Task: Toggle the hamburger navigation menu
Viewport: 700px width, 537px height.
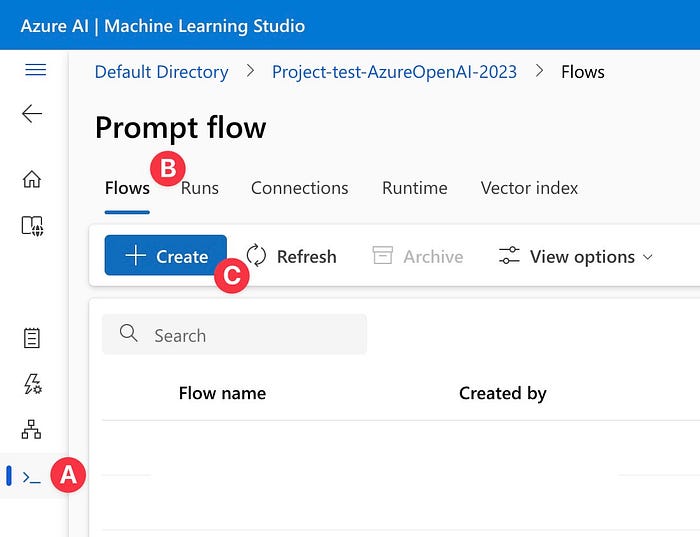Action: point(35,70)
